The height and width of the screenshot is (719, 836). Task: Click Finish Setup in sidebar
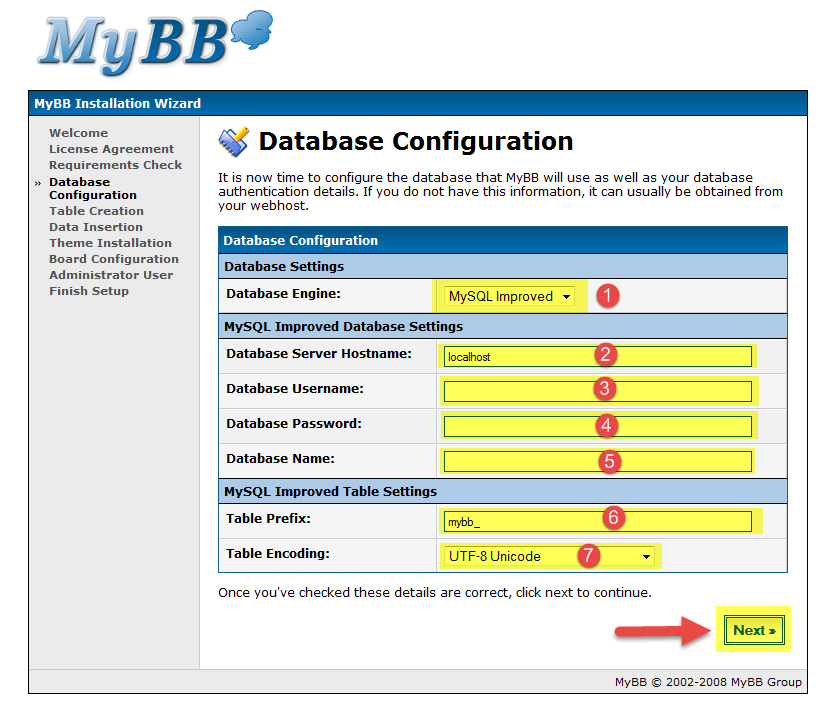point(89,291)
